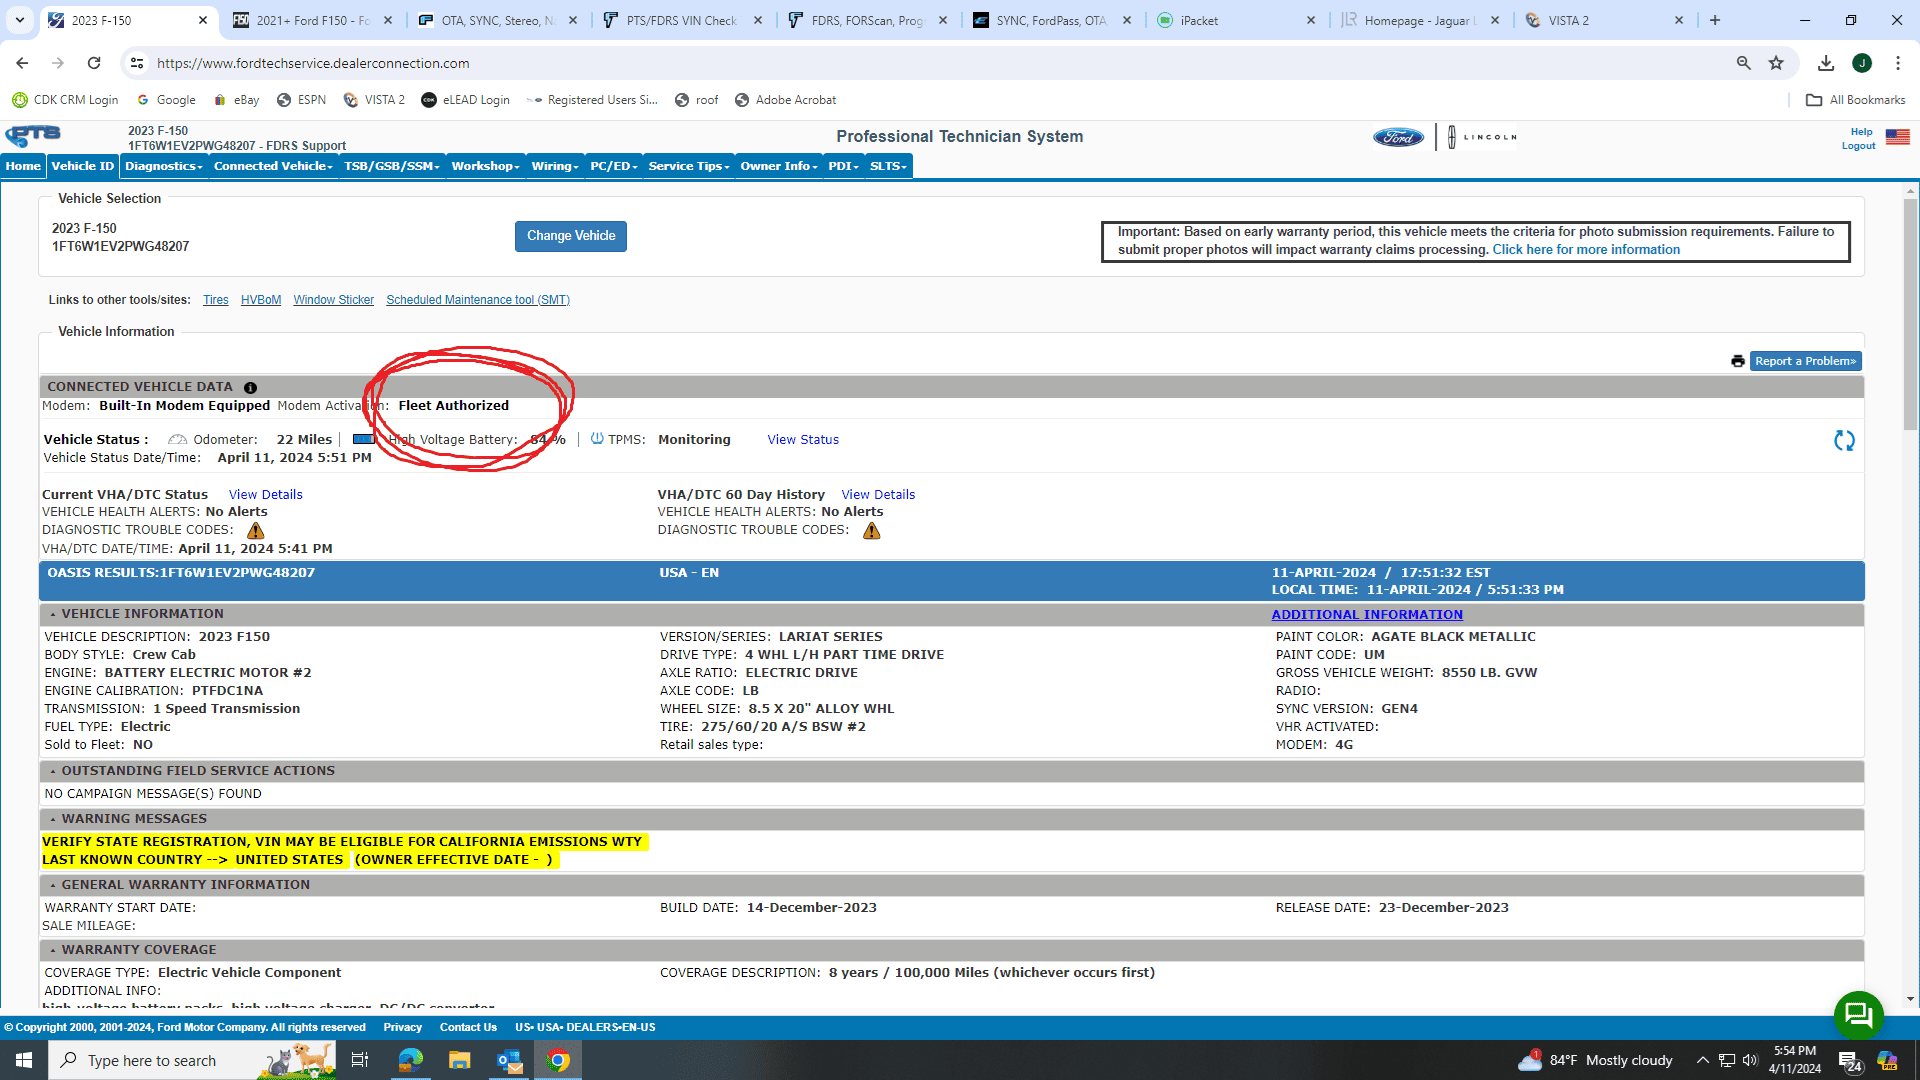Viewport: 1920px width, 1080px height.
Task: Click the printer icon near Report a Problem
Action: (x=1738, y=362)
